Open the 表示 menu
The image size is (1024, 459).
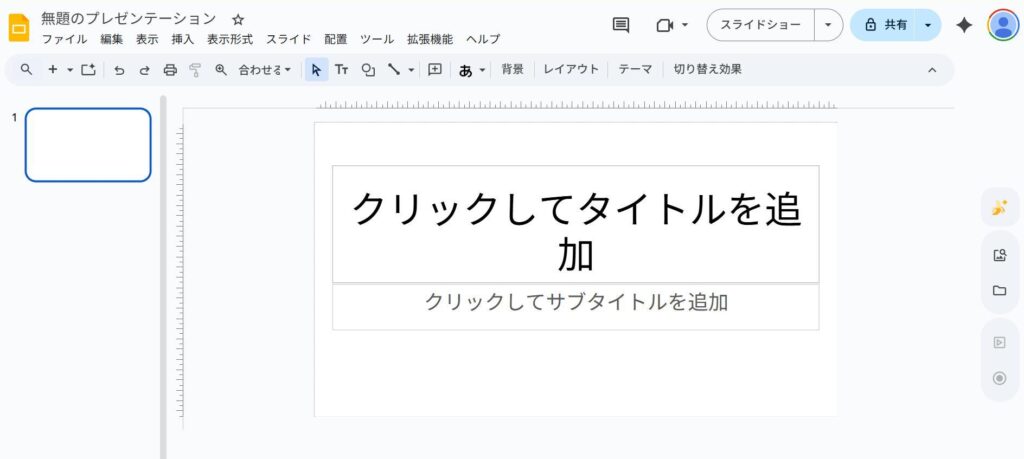(147, 39)
